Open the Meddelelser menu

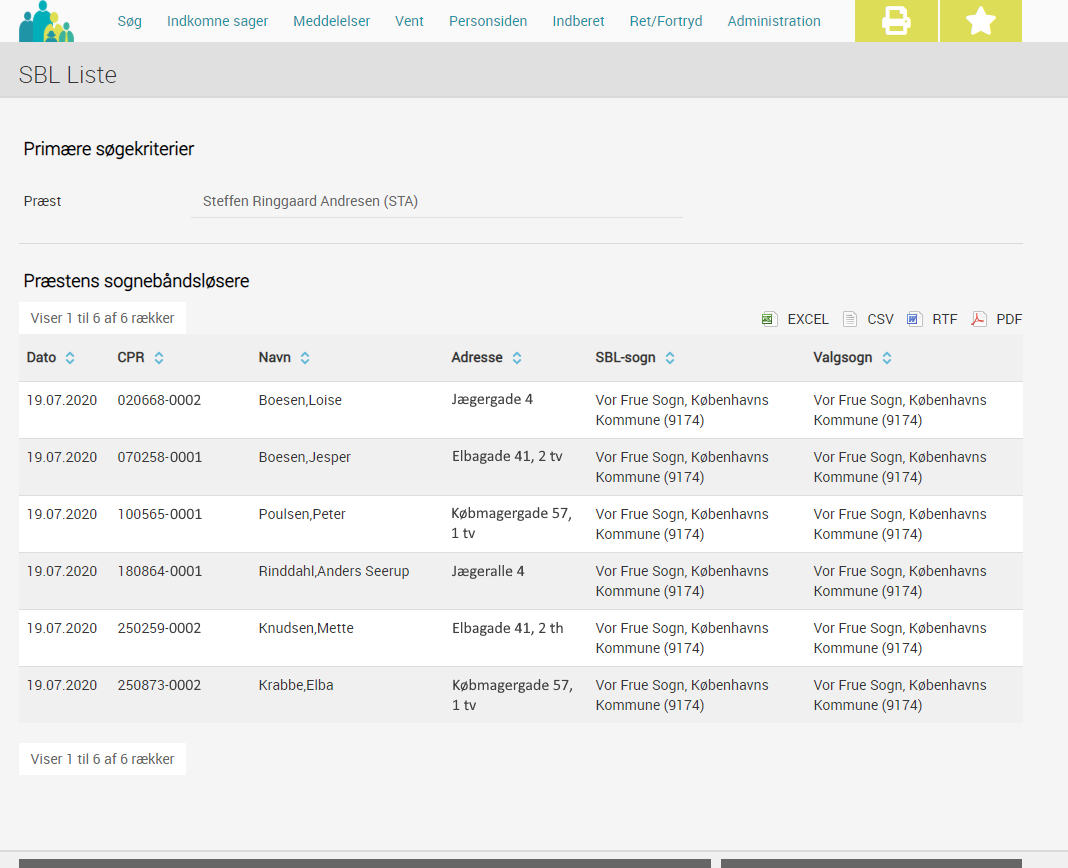pyautogui.click(x=332, y=21)
